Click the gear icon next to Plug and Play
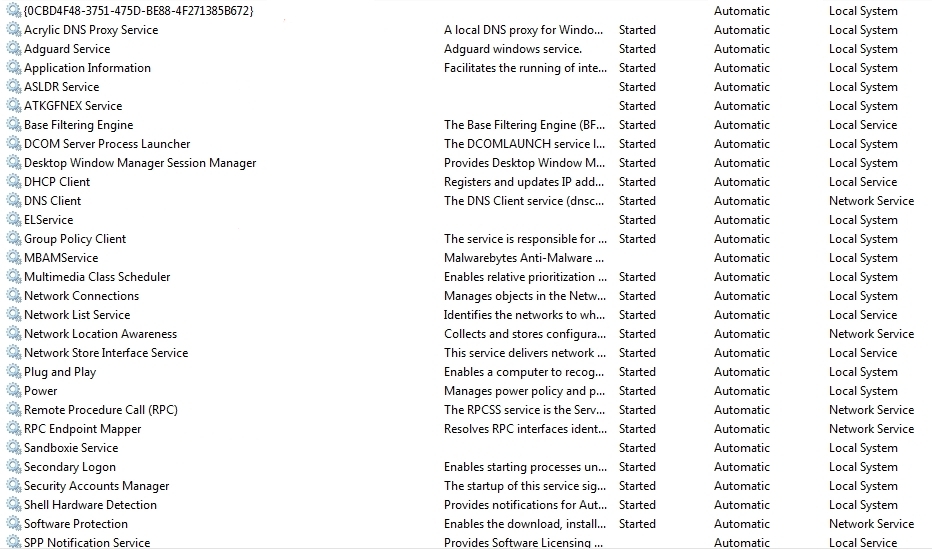The width and height of the screenshot is (932, 550). pos(14,372)
